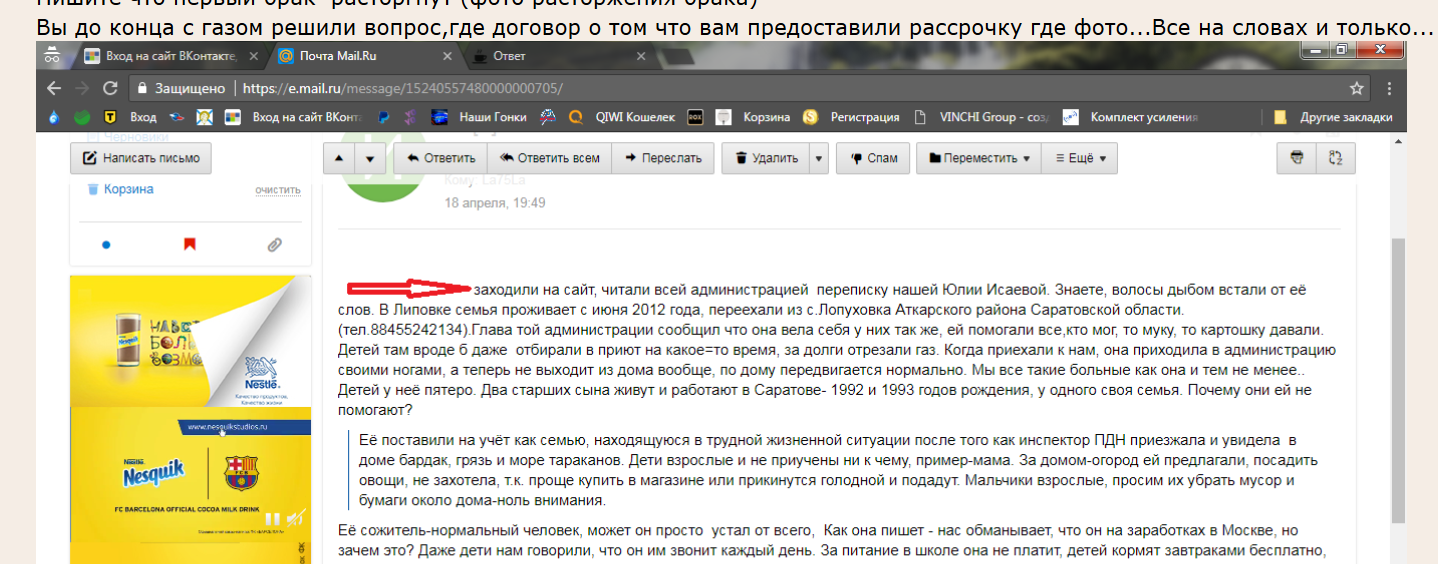Mark the message as Спам
1438x564 pixels.
click(873, 158)
